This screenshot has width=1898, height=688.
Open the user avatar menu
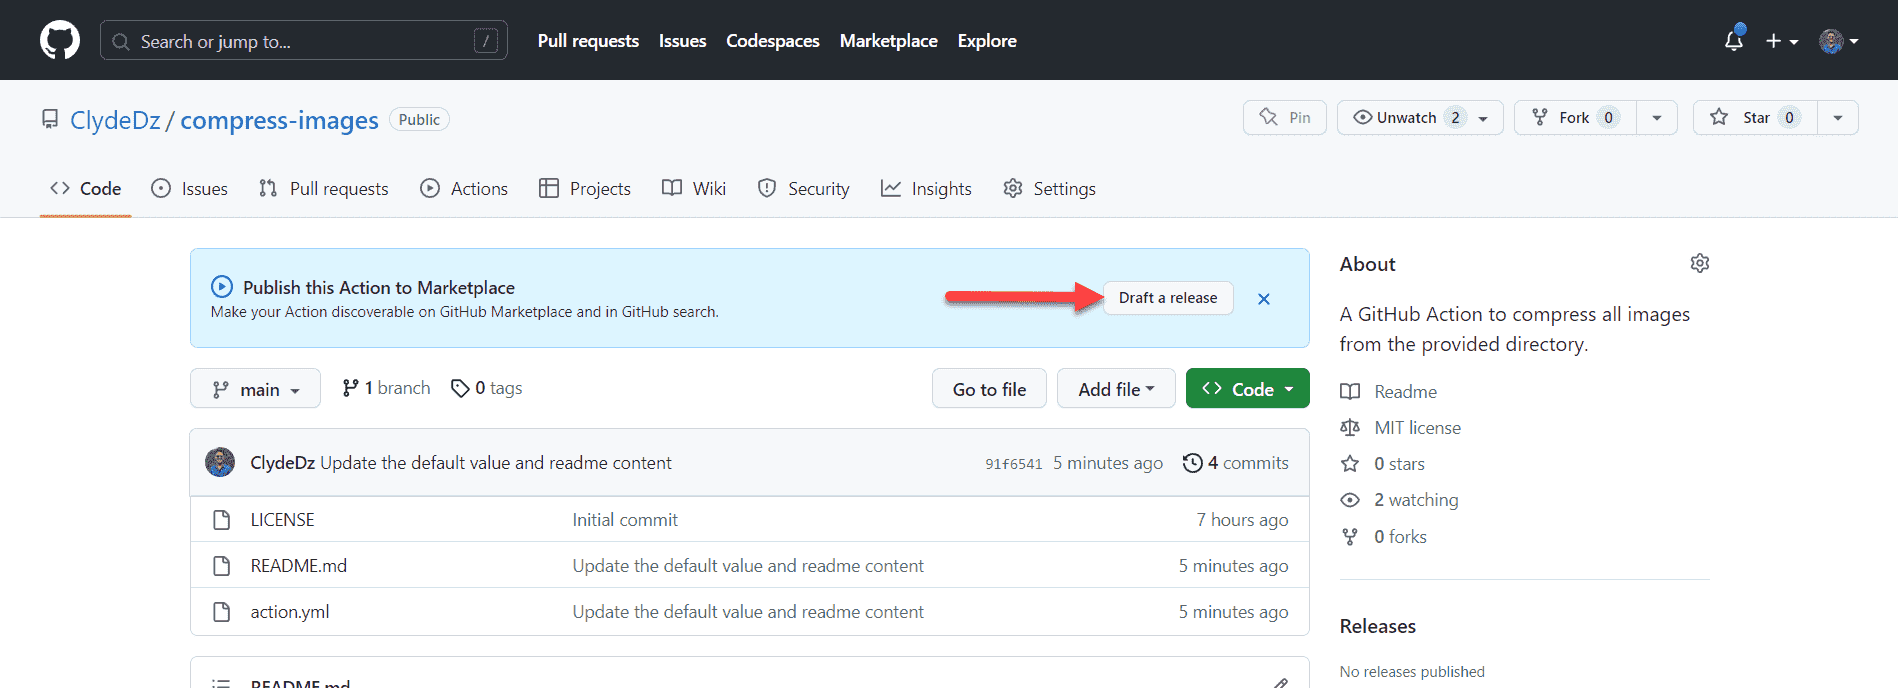click(1838, 41)
